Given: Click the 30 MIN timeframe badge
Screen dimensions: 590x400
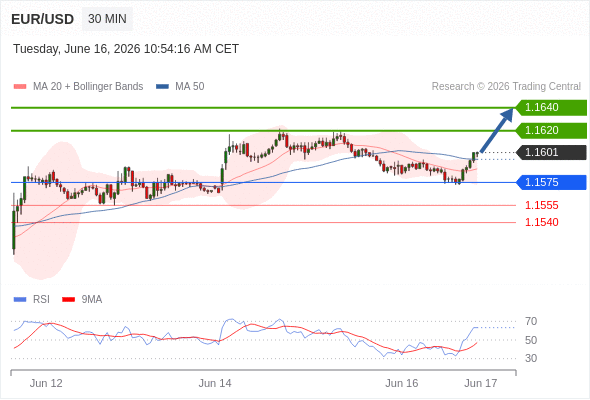Looking at the screenshot, I should point(107,19).
